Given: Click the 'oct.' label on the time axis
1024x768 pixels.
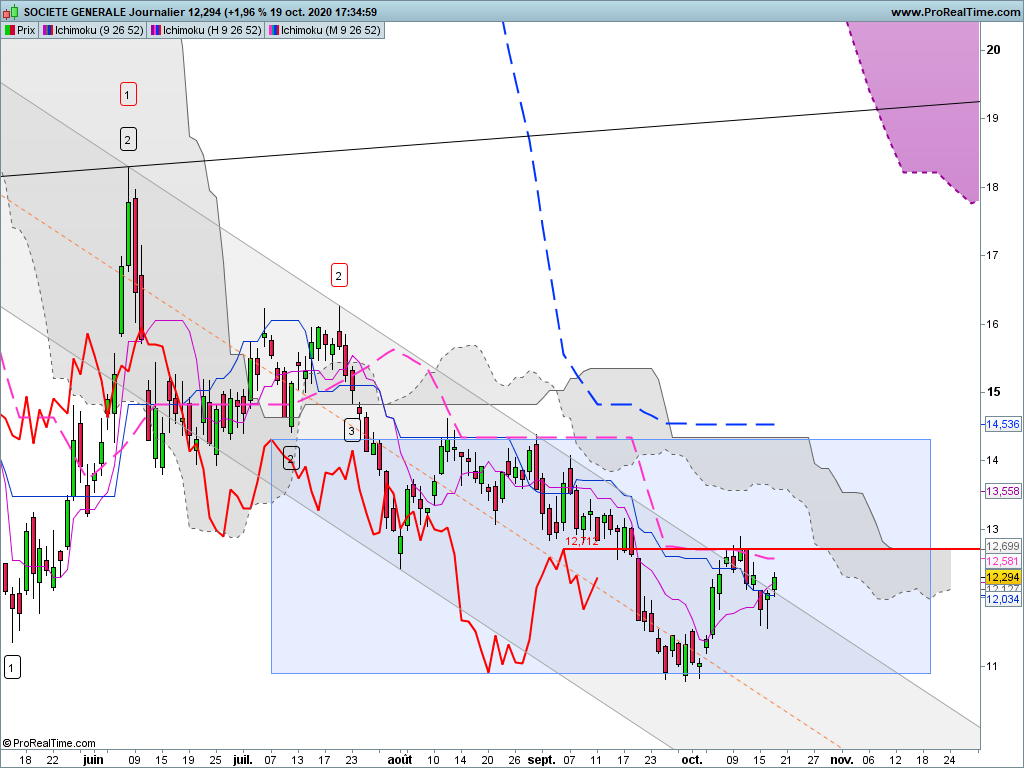Looking at the screenshot, I should (692, 760).
